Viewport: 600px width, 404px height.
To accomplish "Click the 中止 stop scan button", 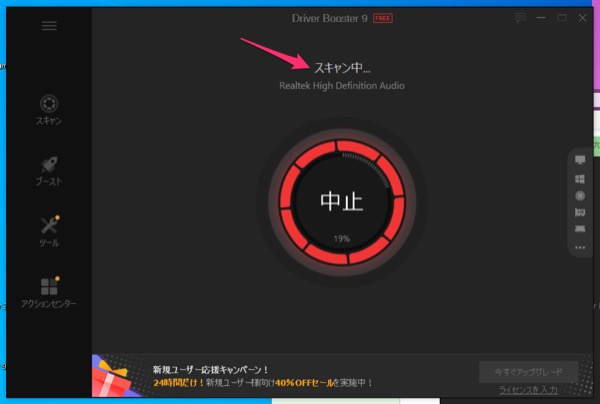I will tap(341, 201).
